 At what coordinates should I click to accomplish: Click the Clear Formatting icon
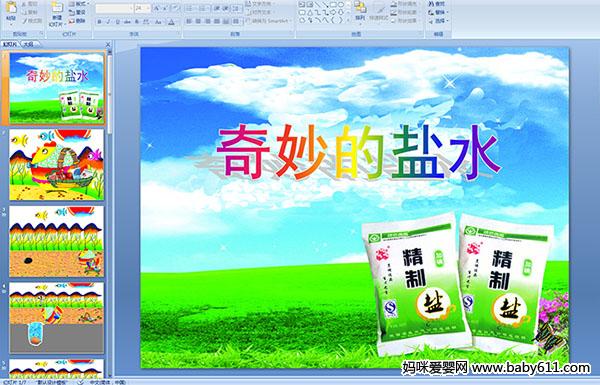tap(176, 8)
